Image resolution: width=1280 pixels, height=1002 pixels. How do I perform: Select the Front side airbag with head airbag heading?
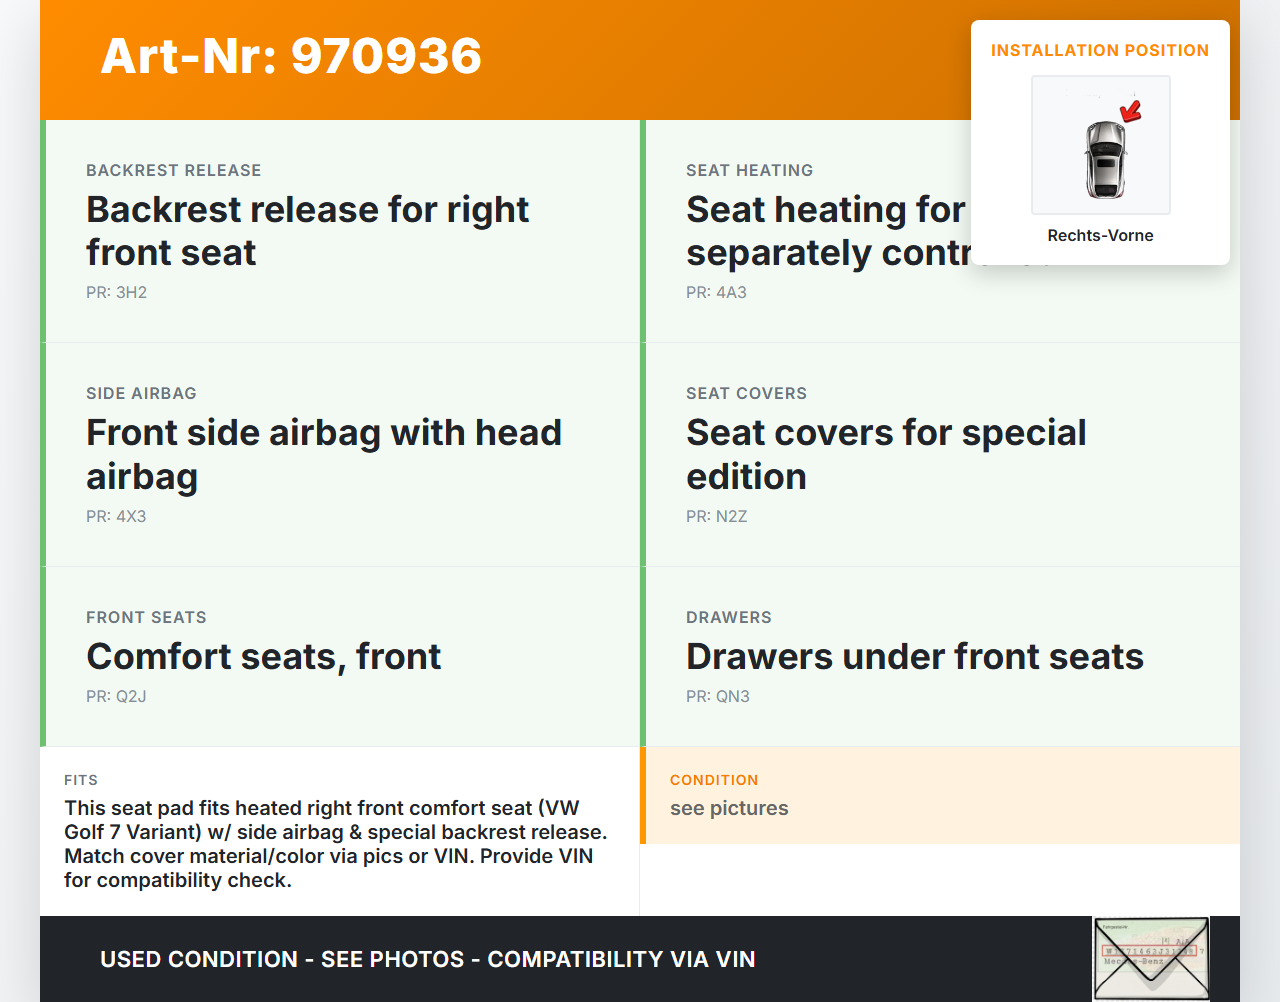pos(323,454)
